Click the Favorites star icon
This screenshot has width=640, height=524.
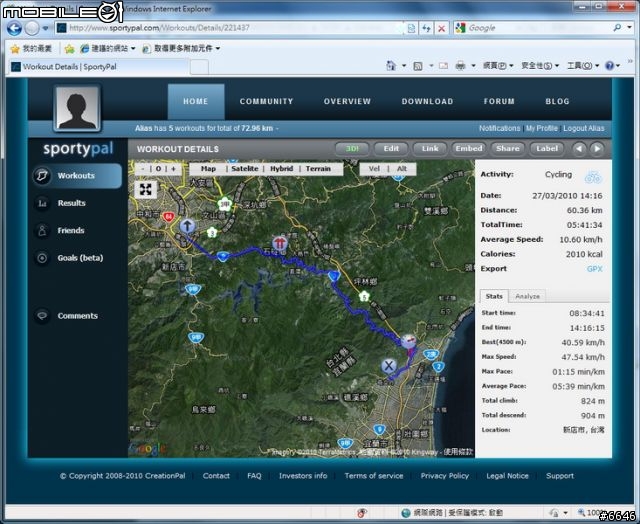pos(15,49)
